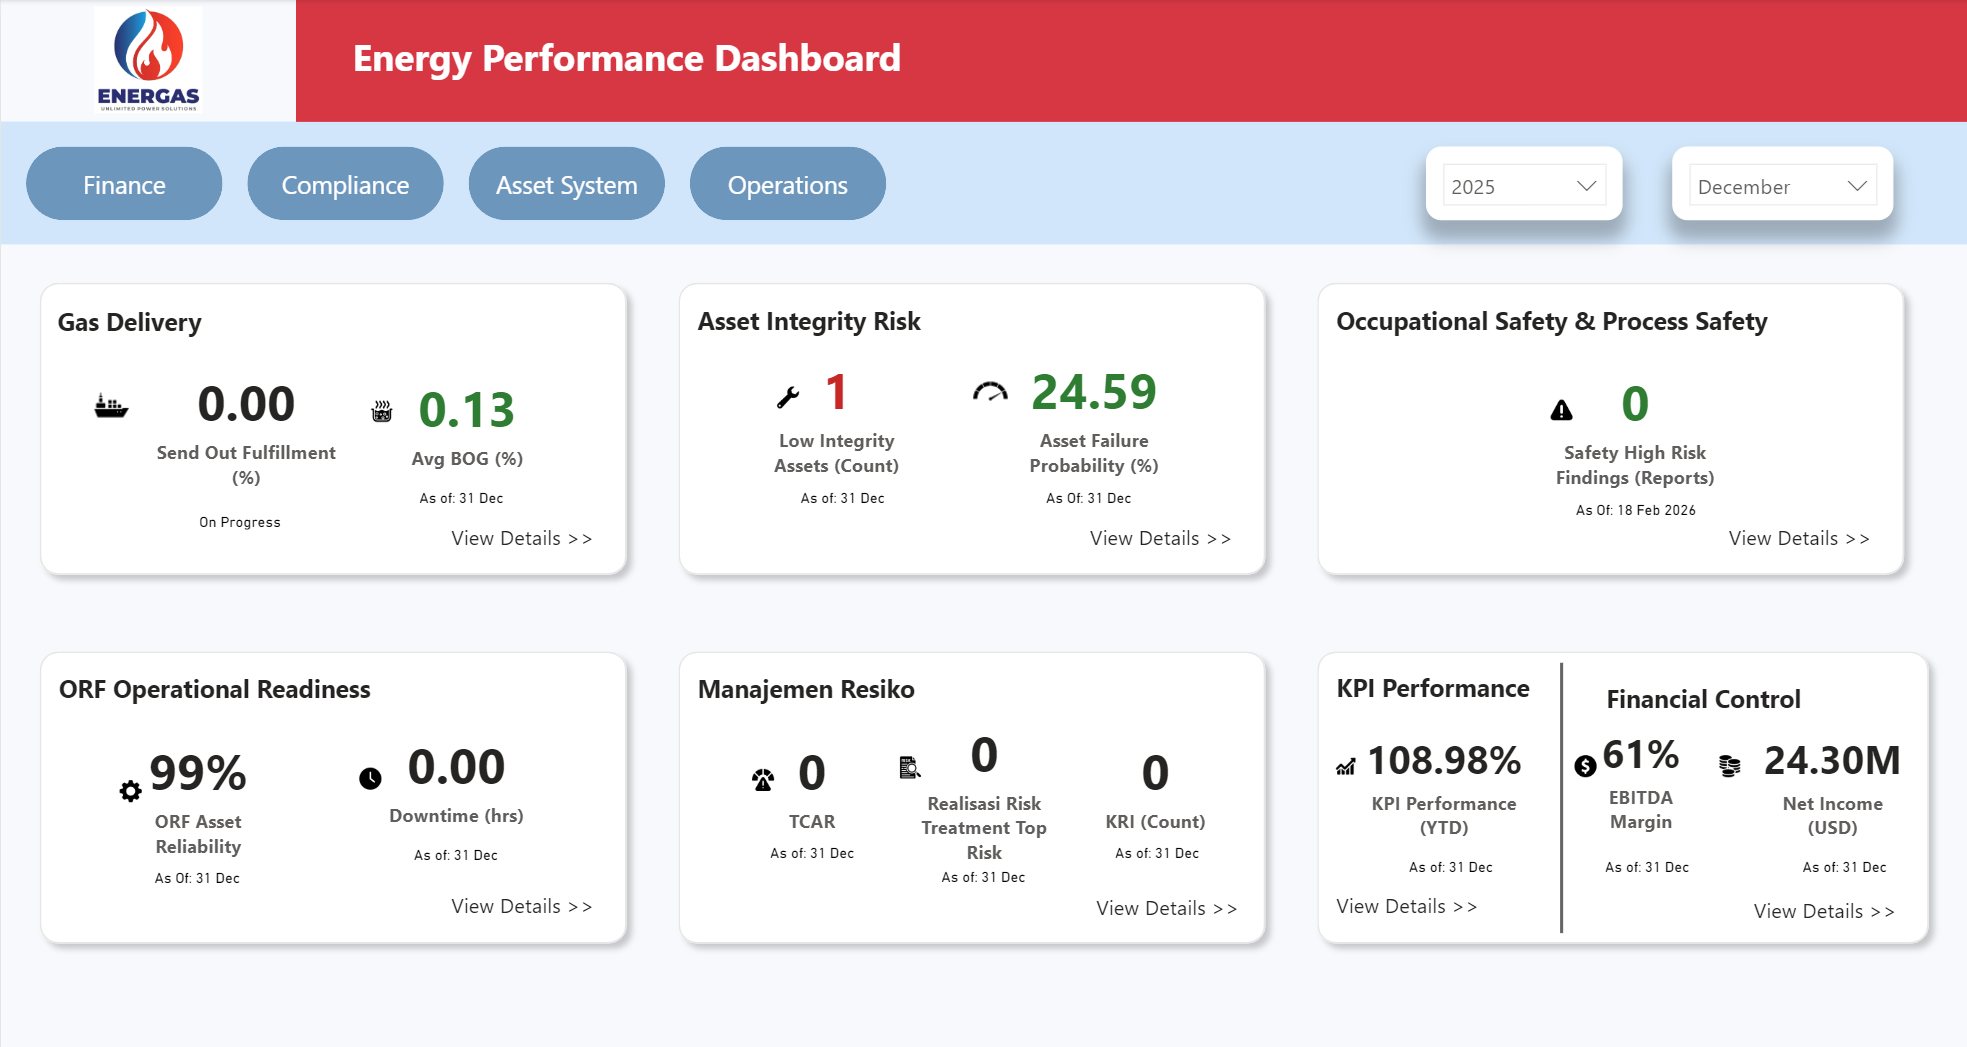Click the Realisasi Risk Treatment value 0

tap(984, 755)
